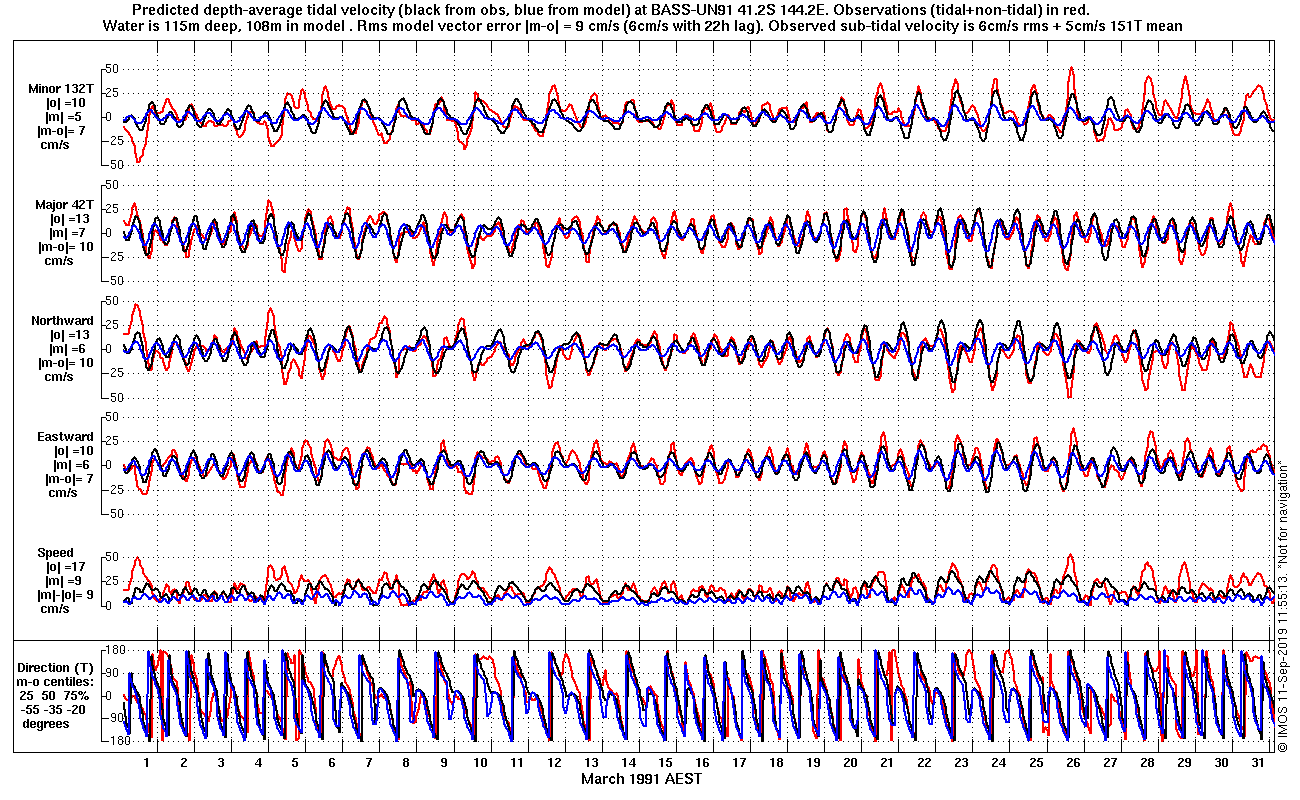
Task: Click day 23 on the date axis
Action: click(x=961, y=761)
